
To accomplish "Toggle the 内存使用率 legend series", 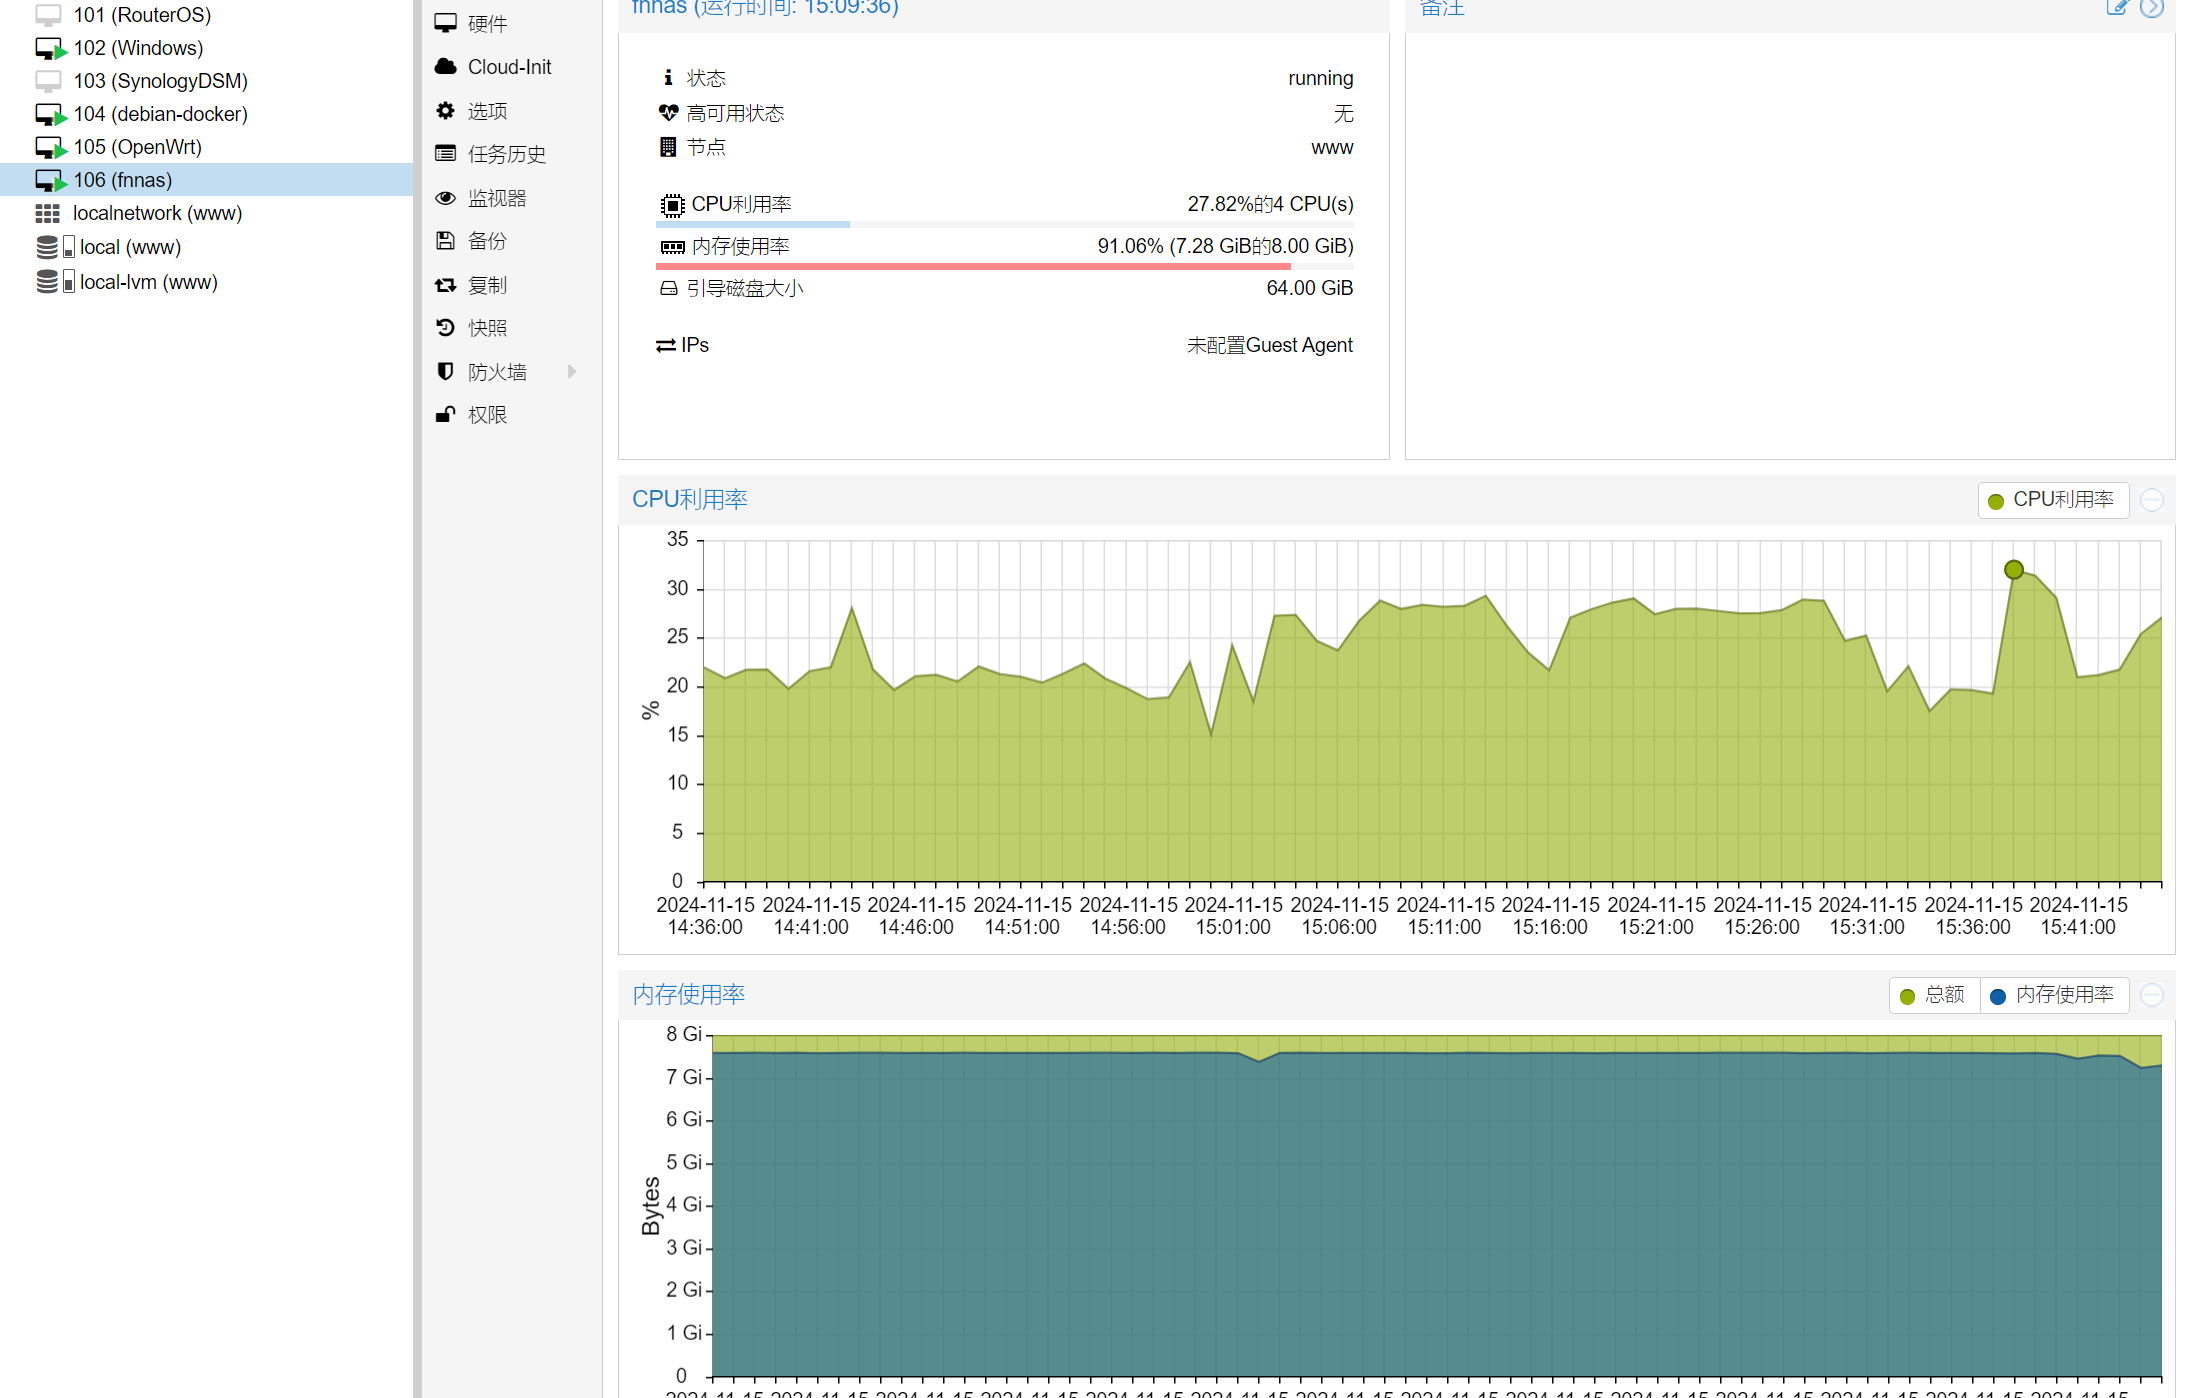I will coord(2054,995).
